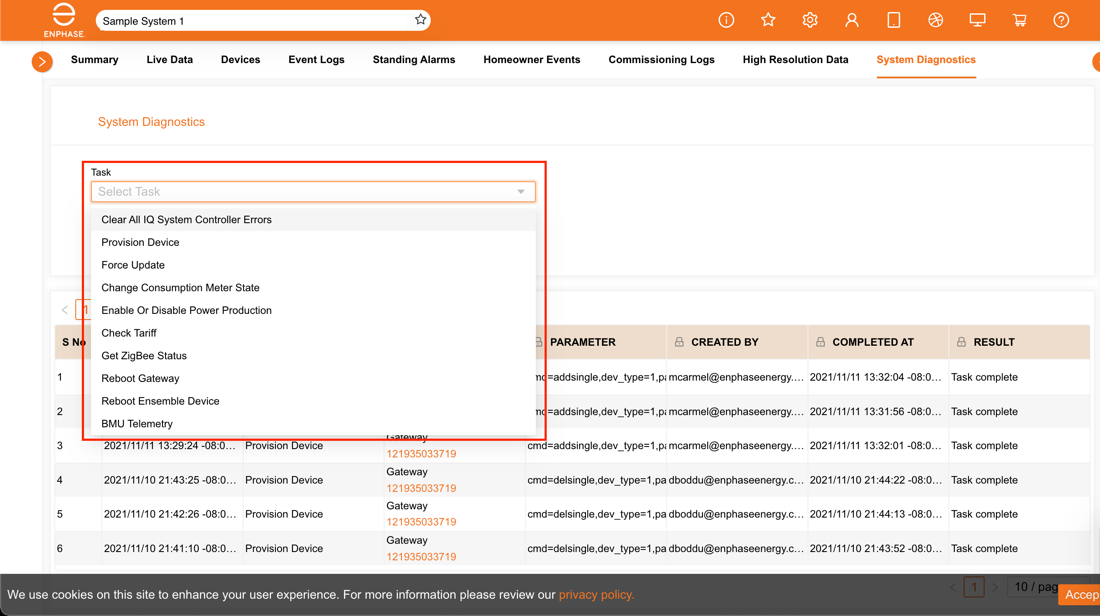
Task: Click the globe network icon
Action: click(935, 19)
